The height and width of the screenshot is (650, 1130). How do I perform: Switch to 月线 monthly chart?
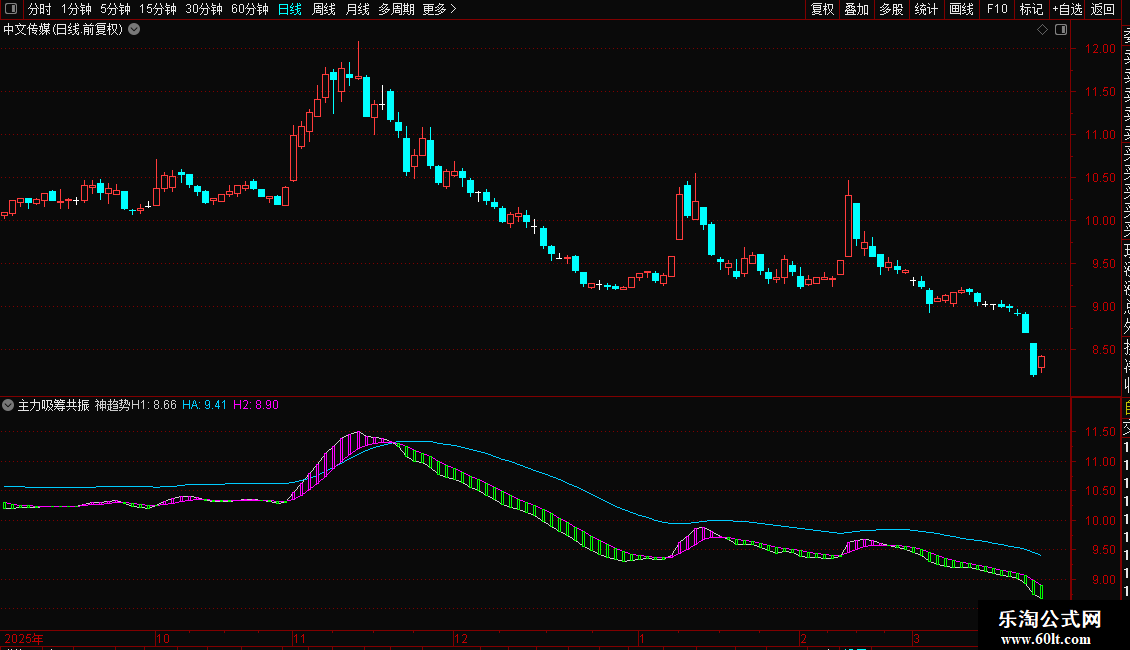tap(357, 9)
